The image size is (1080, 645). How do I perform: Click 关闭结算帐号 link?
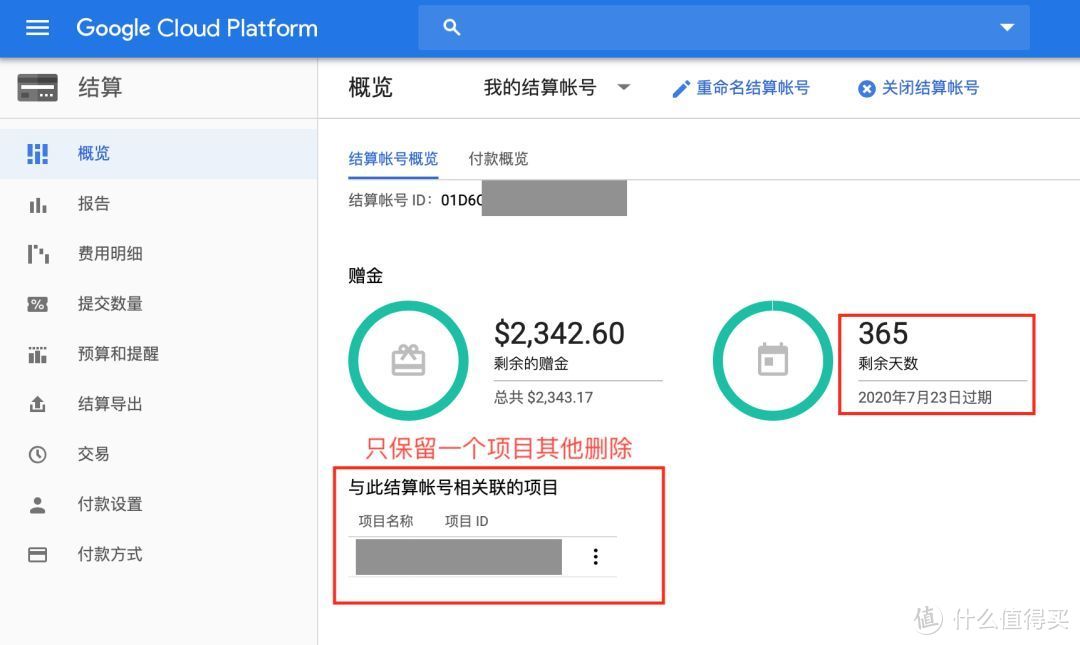coord(931,88)
